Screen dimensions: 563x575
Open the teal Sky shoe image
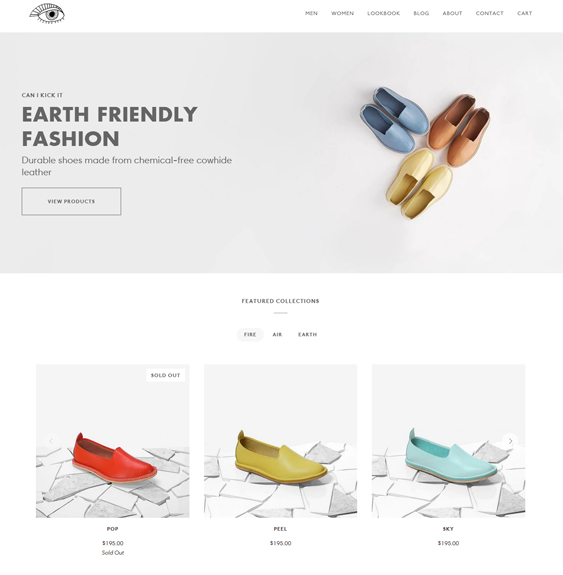[448, 441]
